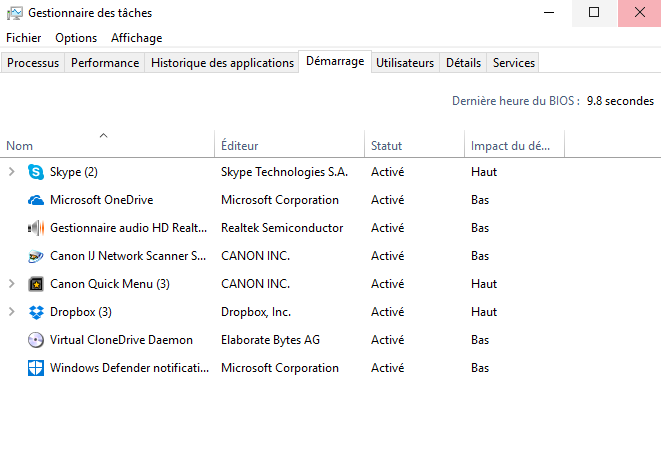Expand the Canon Quick Menu (3) group
The width and height of the screenshot is (661, 450).
pos(12,284)
